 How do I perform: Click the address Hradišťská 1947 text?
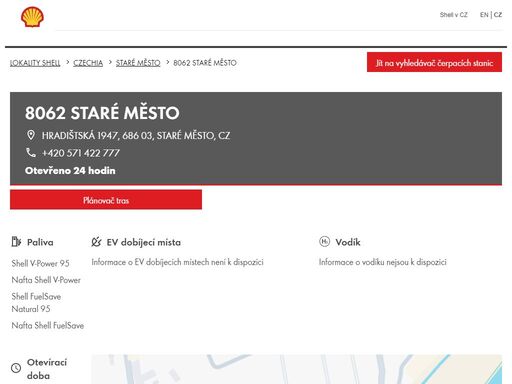coord(136,136)
